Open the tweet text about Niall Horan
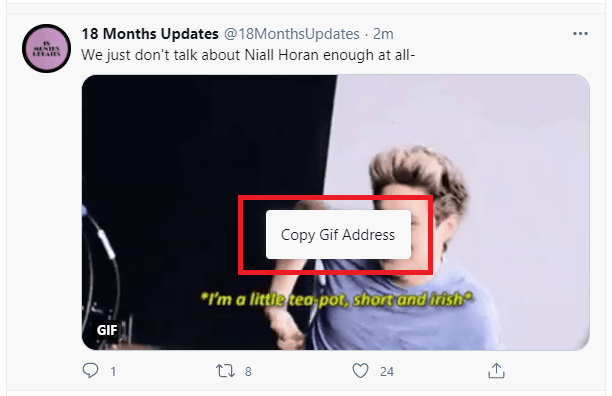The height and width of the screenshot is (396, 612). [248, 55]
